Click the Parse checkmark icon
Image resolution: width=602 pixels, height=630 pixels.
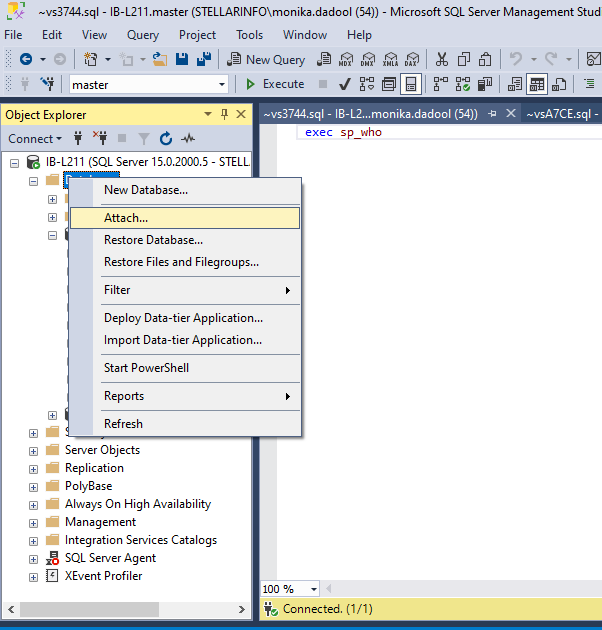click(344, 84)
